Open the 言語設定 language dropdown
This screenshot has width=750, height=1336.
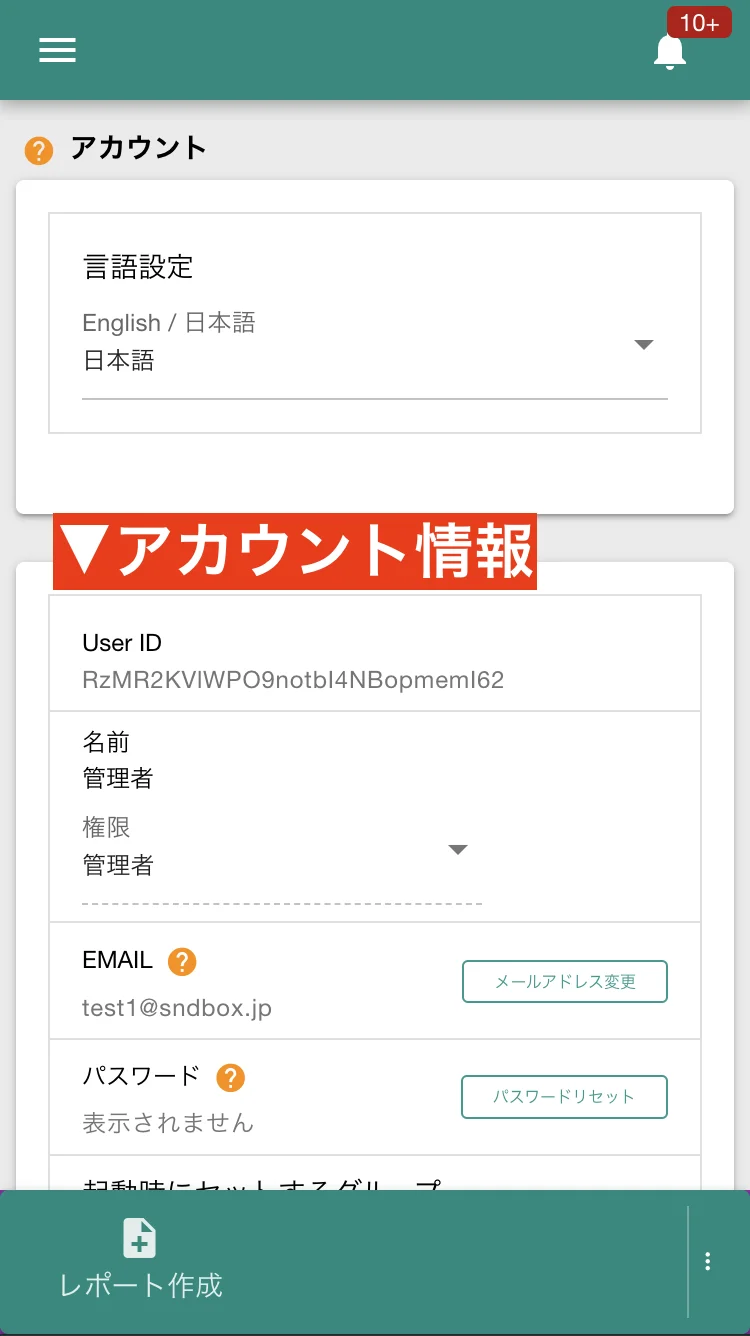click(x=375, y=354)
